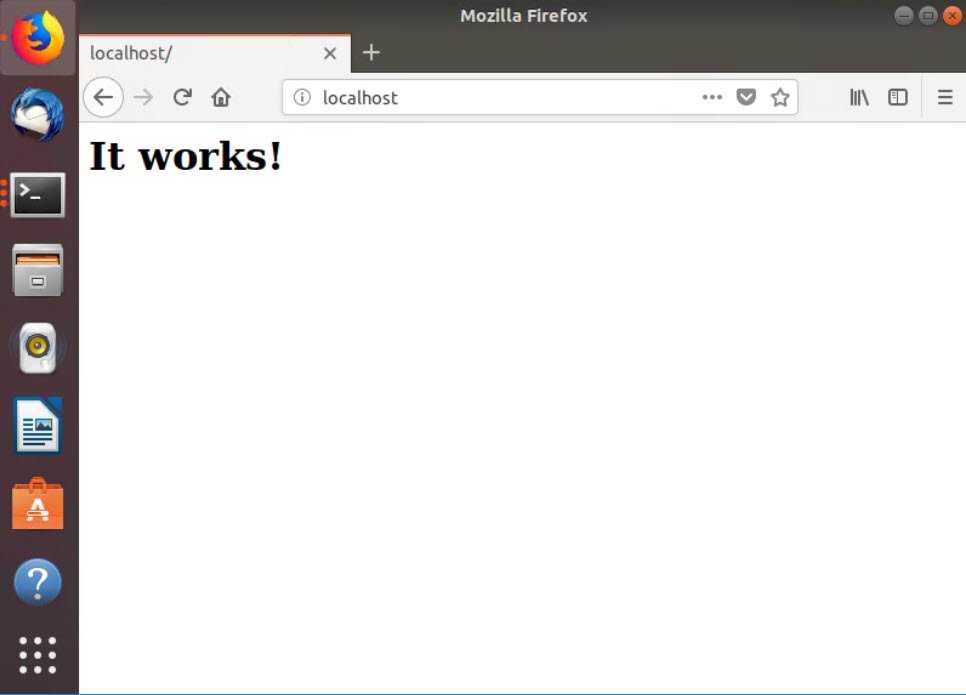
Task: Open page actions three-dot menu
Action: [712, 97]
